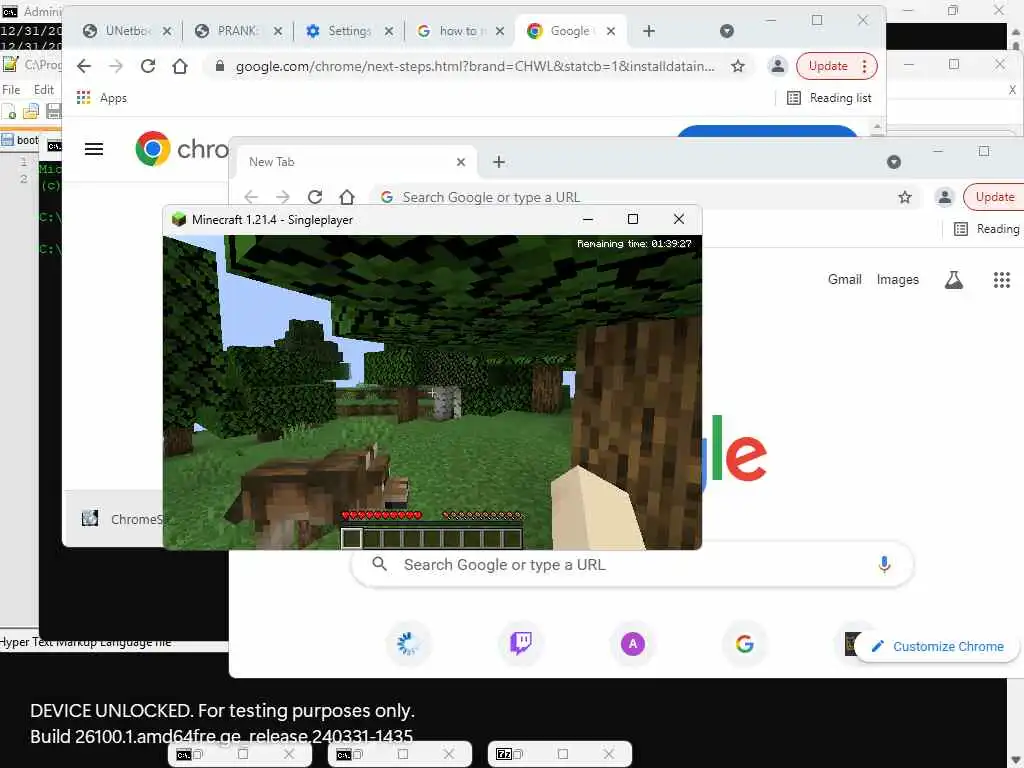Reload the New Tab page
Image resolution: width=1024 pixels, height=768 pixels.
click(x=315, y=197)
